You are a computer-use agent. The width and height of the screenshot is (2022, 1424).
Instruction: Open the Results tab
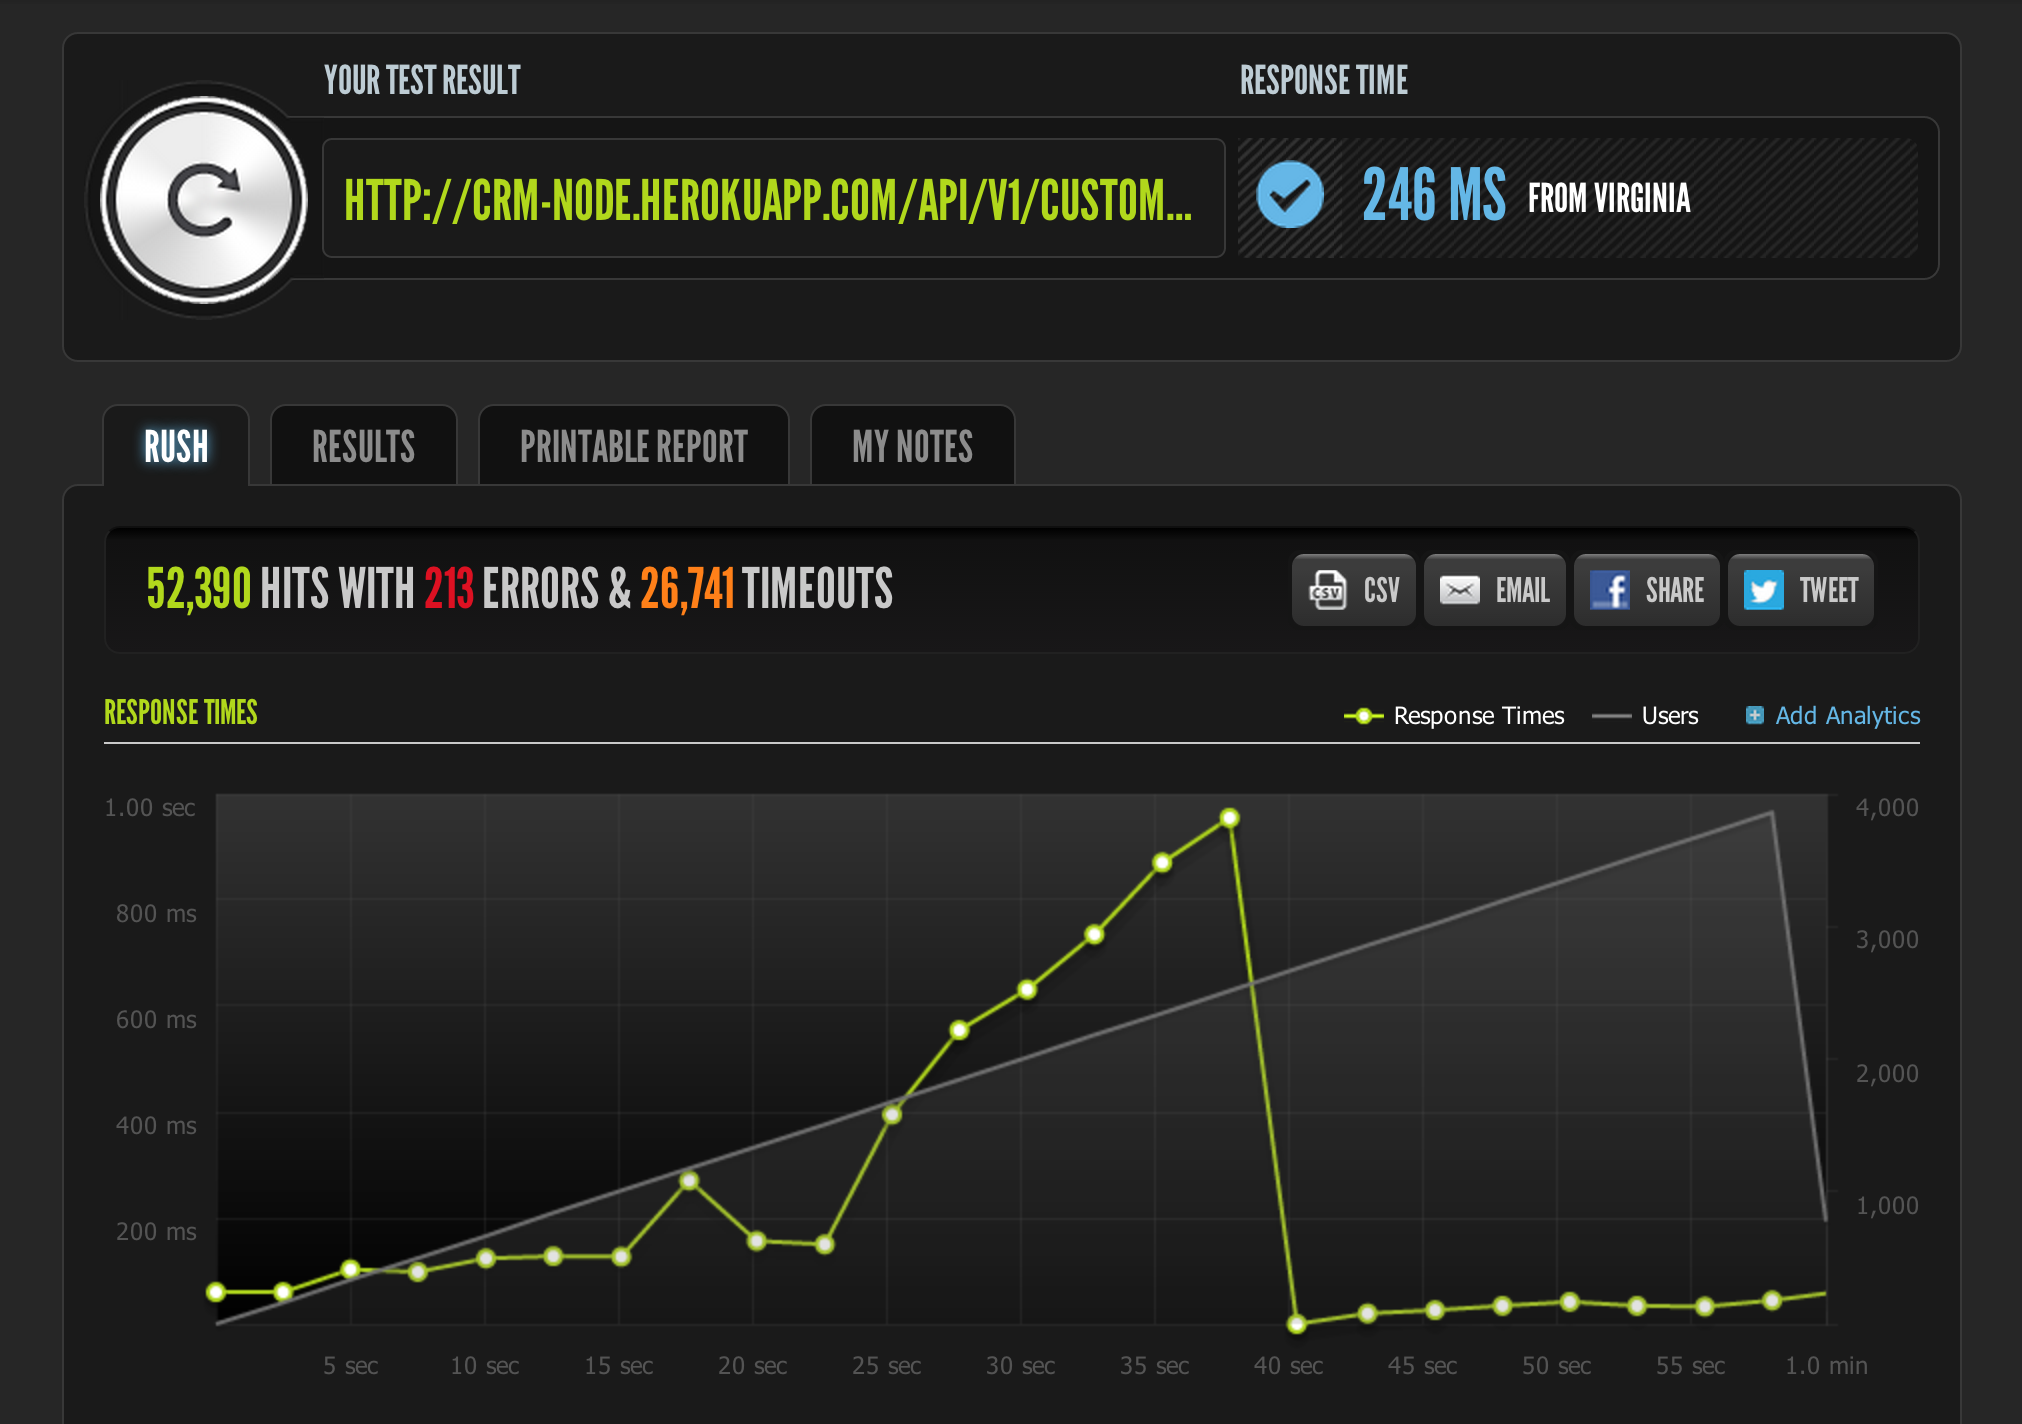pyautogui.click(x=364, y=446)
